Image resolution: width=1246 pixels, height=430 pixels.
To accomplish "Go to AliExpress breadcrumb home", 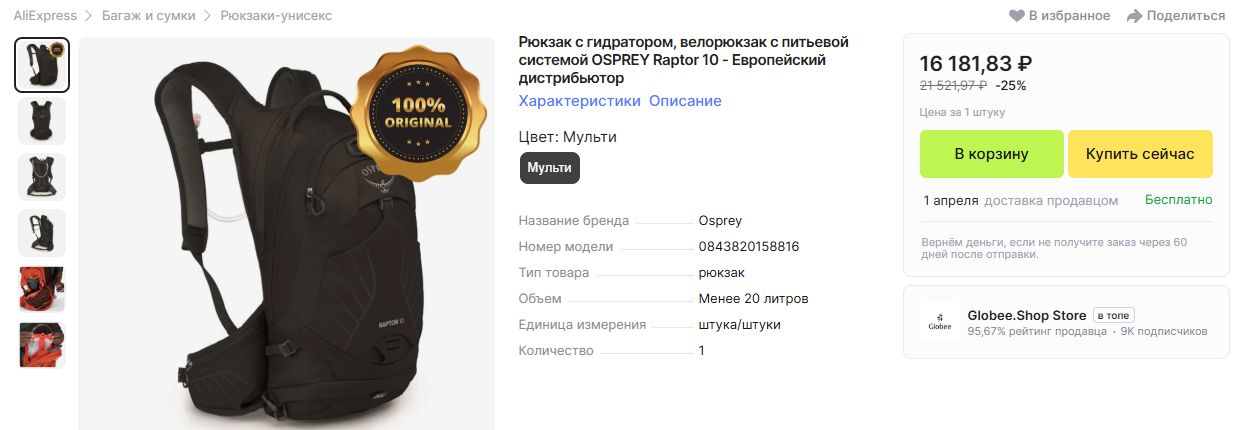I will pyautogui.click(x=46, y=16).
